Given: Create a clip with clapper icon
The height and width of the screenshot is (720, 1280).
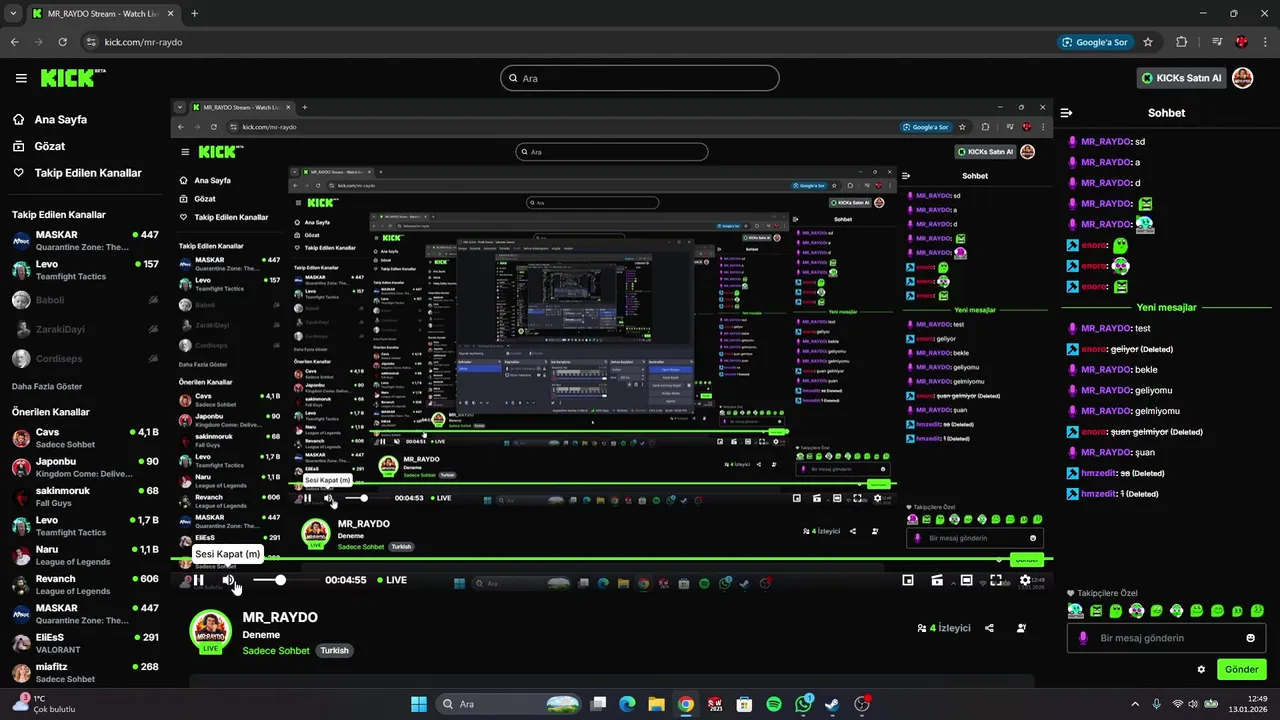Looking at the screenshot, I should pos(937,580).
